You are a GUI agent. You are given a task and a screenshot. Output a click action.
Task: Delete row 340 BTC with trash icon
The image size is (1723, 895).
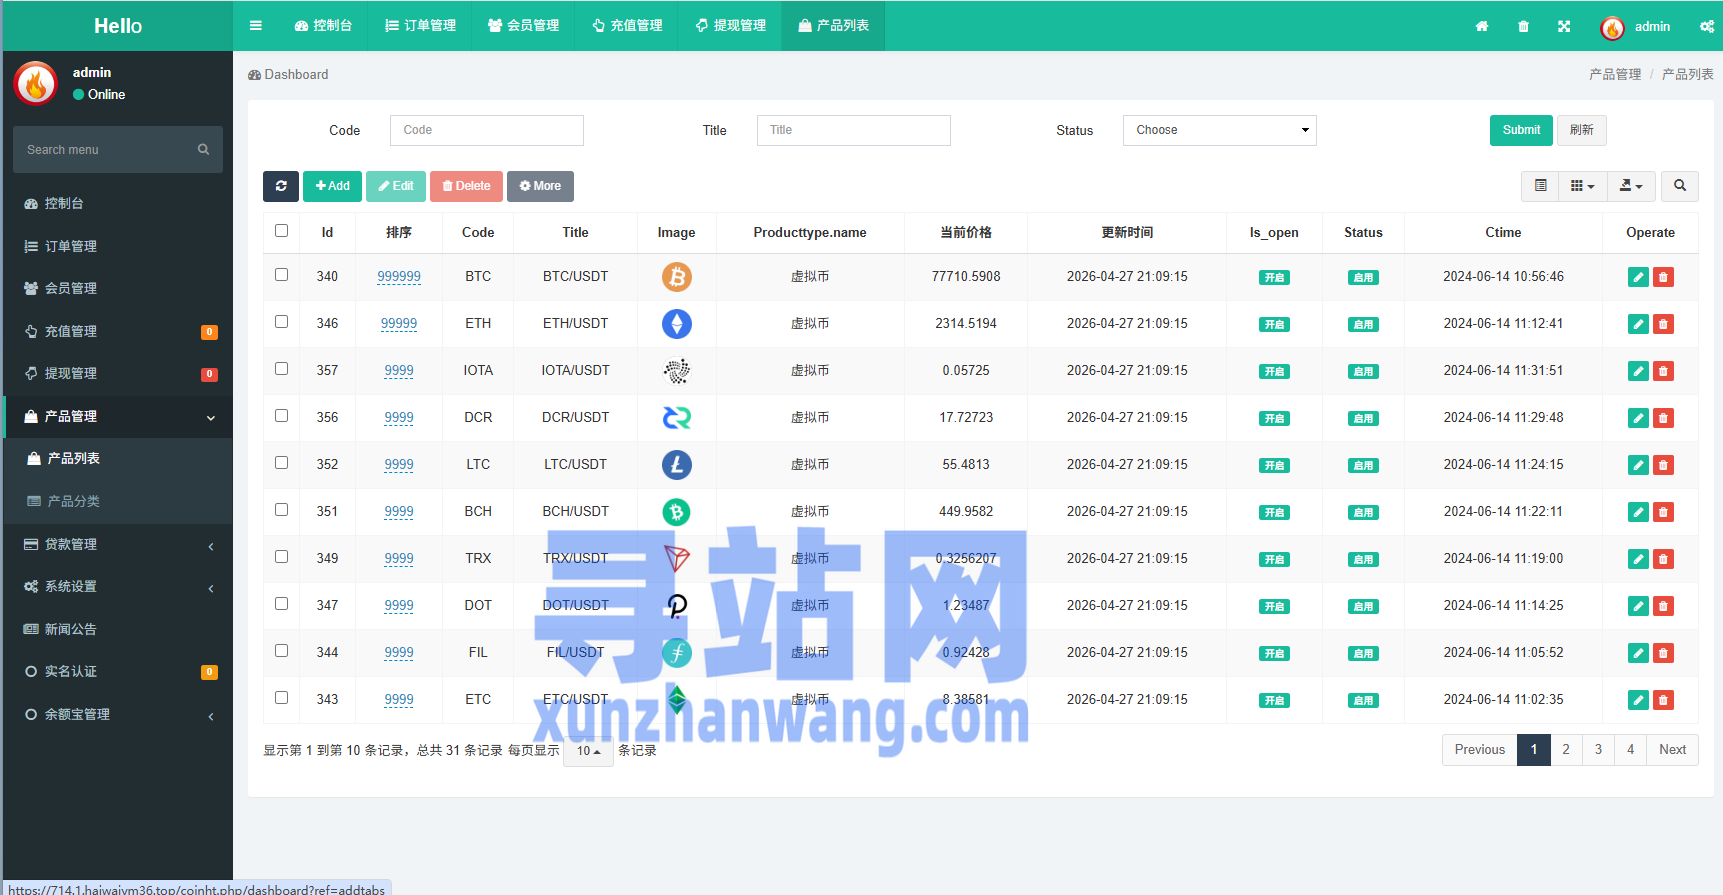point(1663,277)
